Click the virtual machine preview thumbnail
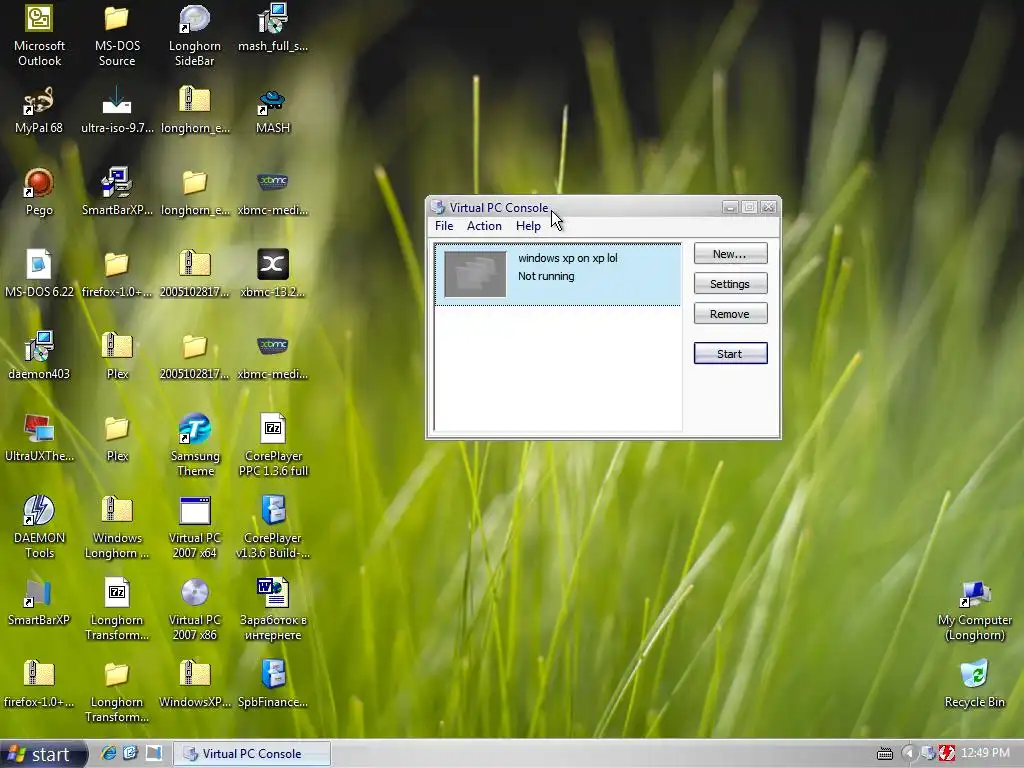 tap(475, 274)
